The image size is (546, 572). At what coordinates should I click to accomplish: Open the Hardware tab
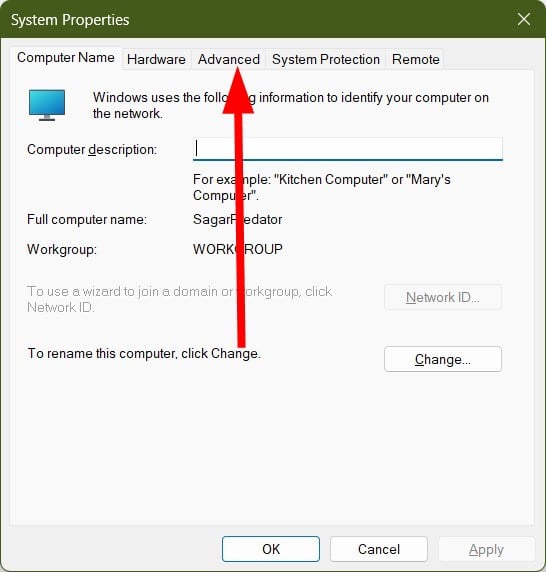click(x=156, y=59)
